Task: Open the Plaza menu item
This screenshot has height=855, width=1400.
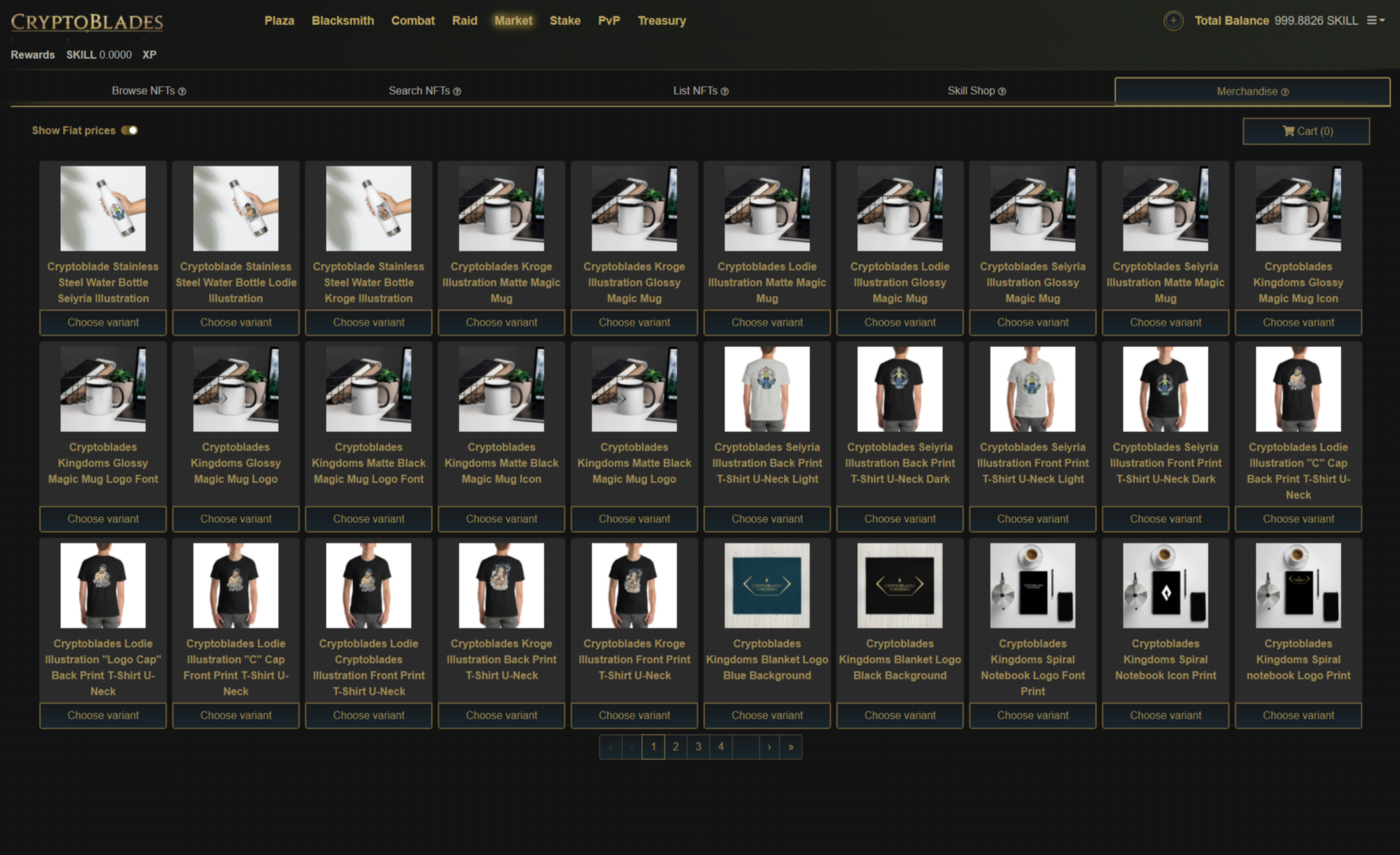Action: 279,20
